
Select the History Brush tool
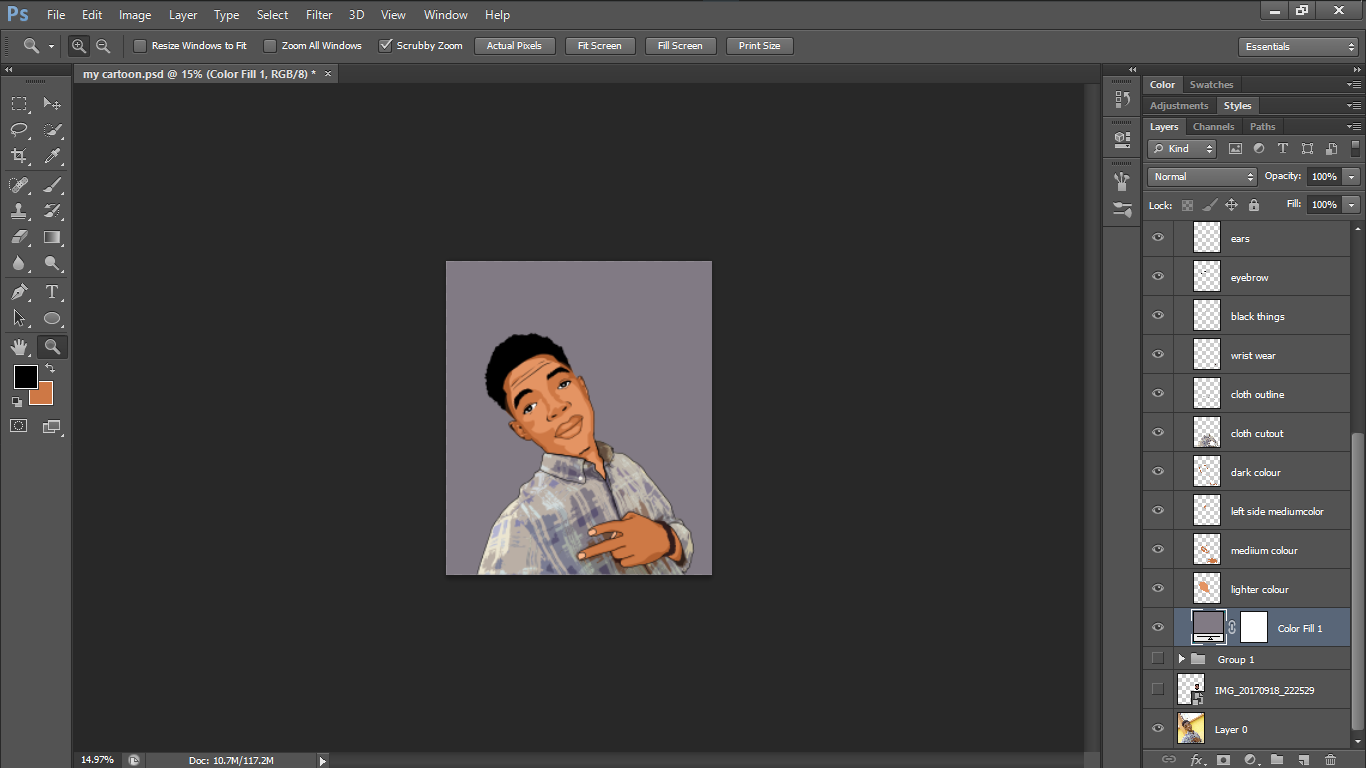[x=52, y=211]
